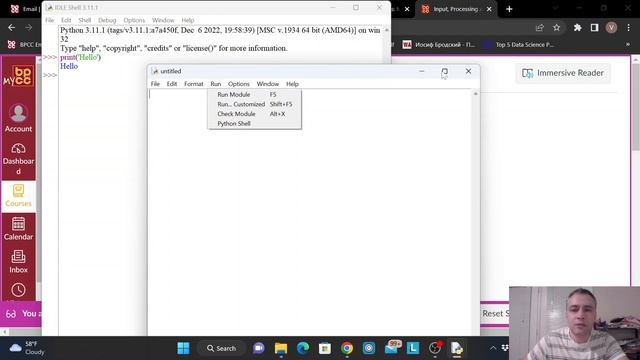Open Debug menu in IDLE Shell window

pos(107,20)
